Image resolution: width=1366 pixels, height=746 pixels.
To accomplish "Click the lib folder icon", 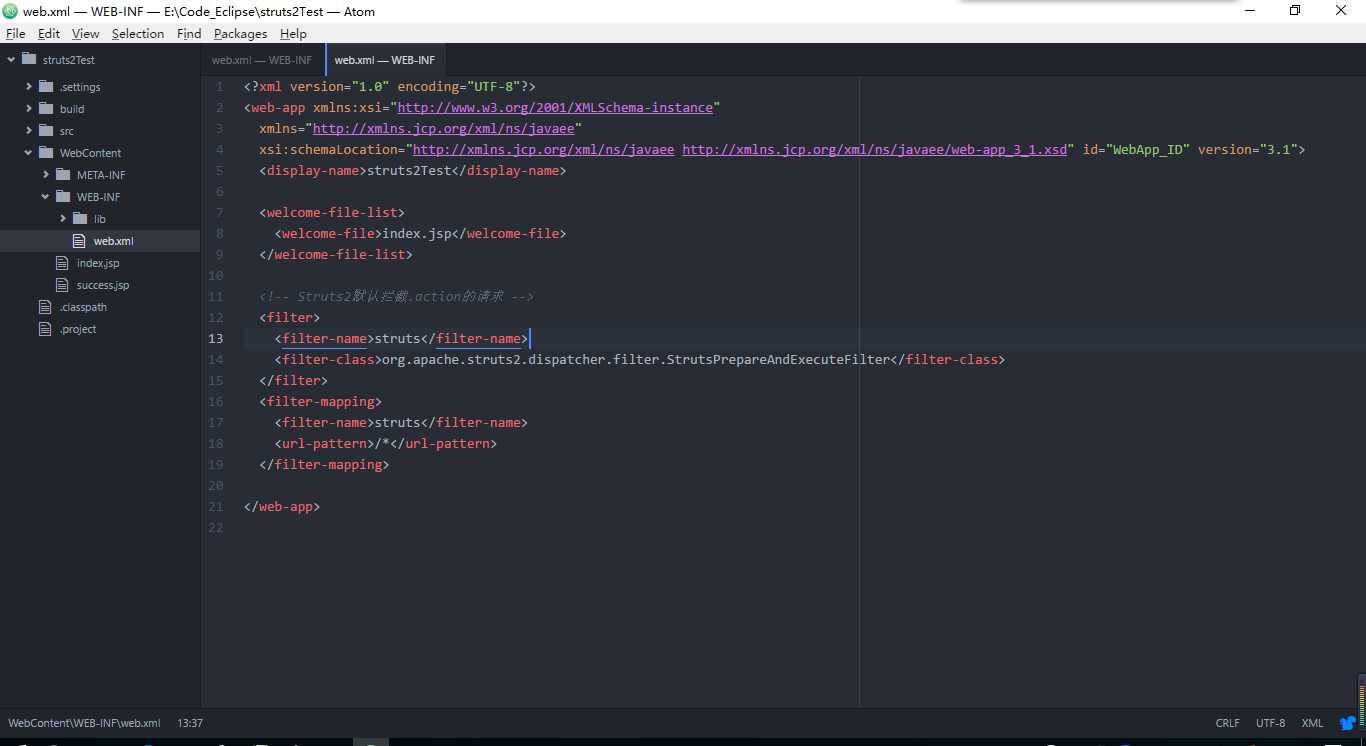I will point(80,218).
